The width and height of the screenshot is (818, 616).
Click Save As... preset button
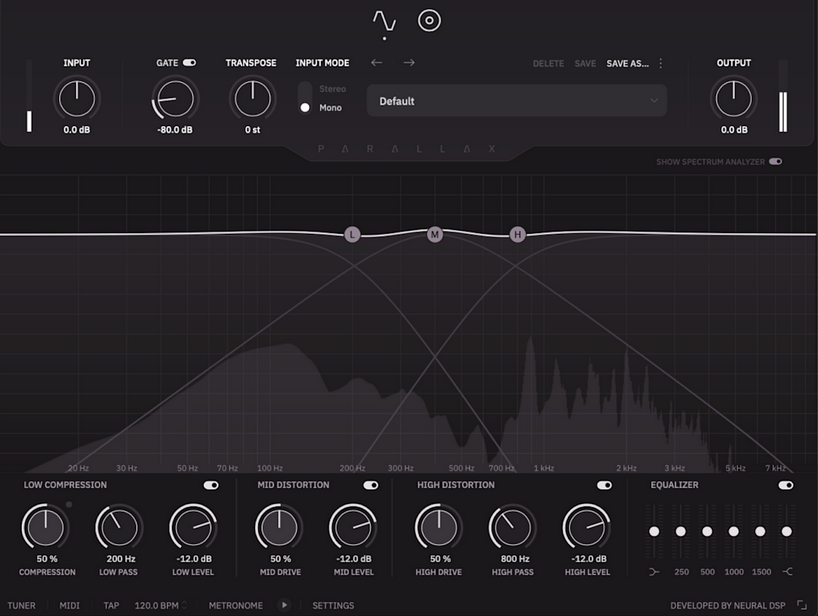tap(628, 64)
